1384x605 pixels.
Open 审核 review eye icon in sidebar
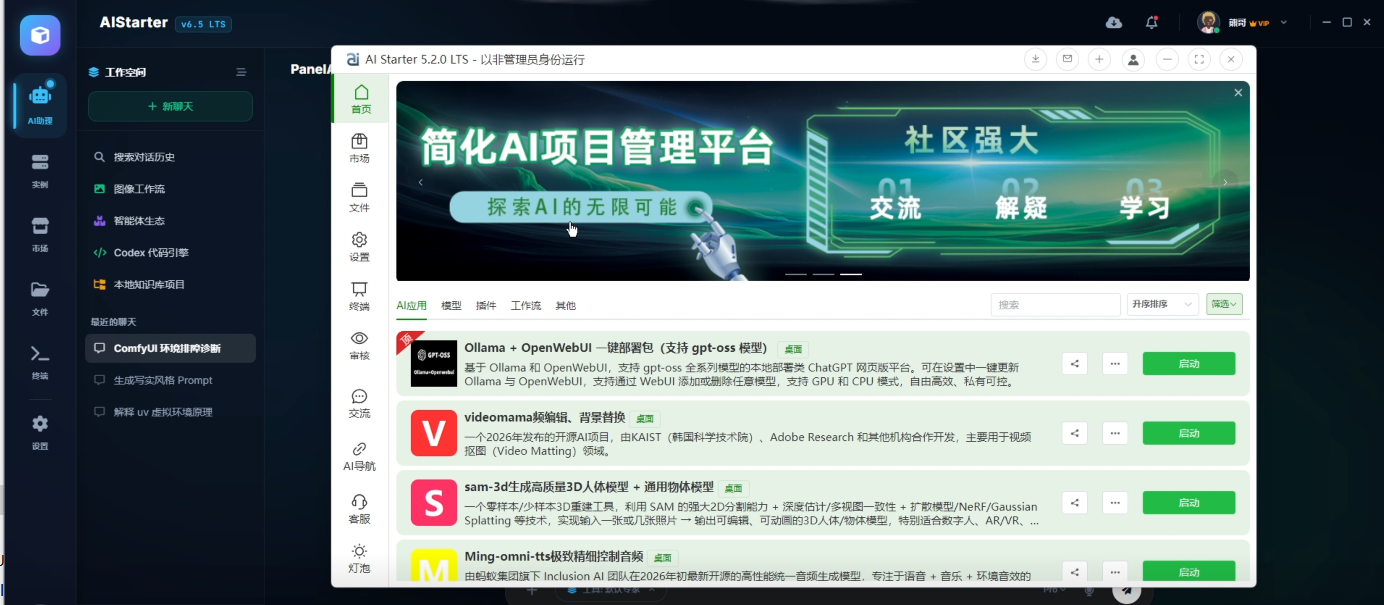point(359,346)
